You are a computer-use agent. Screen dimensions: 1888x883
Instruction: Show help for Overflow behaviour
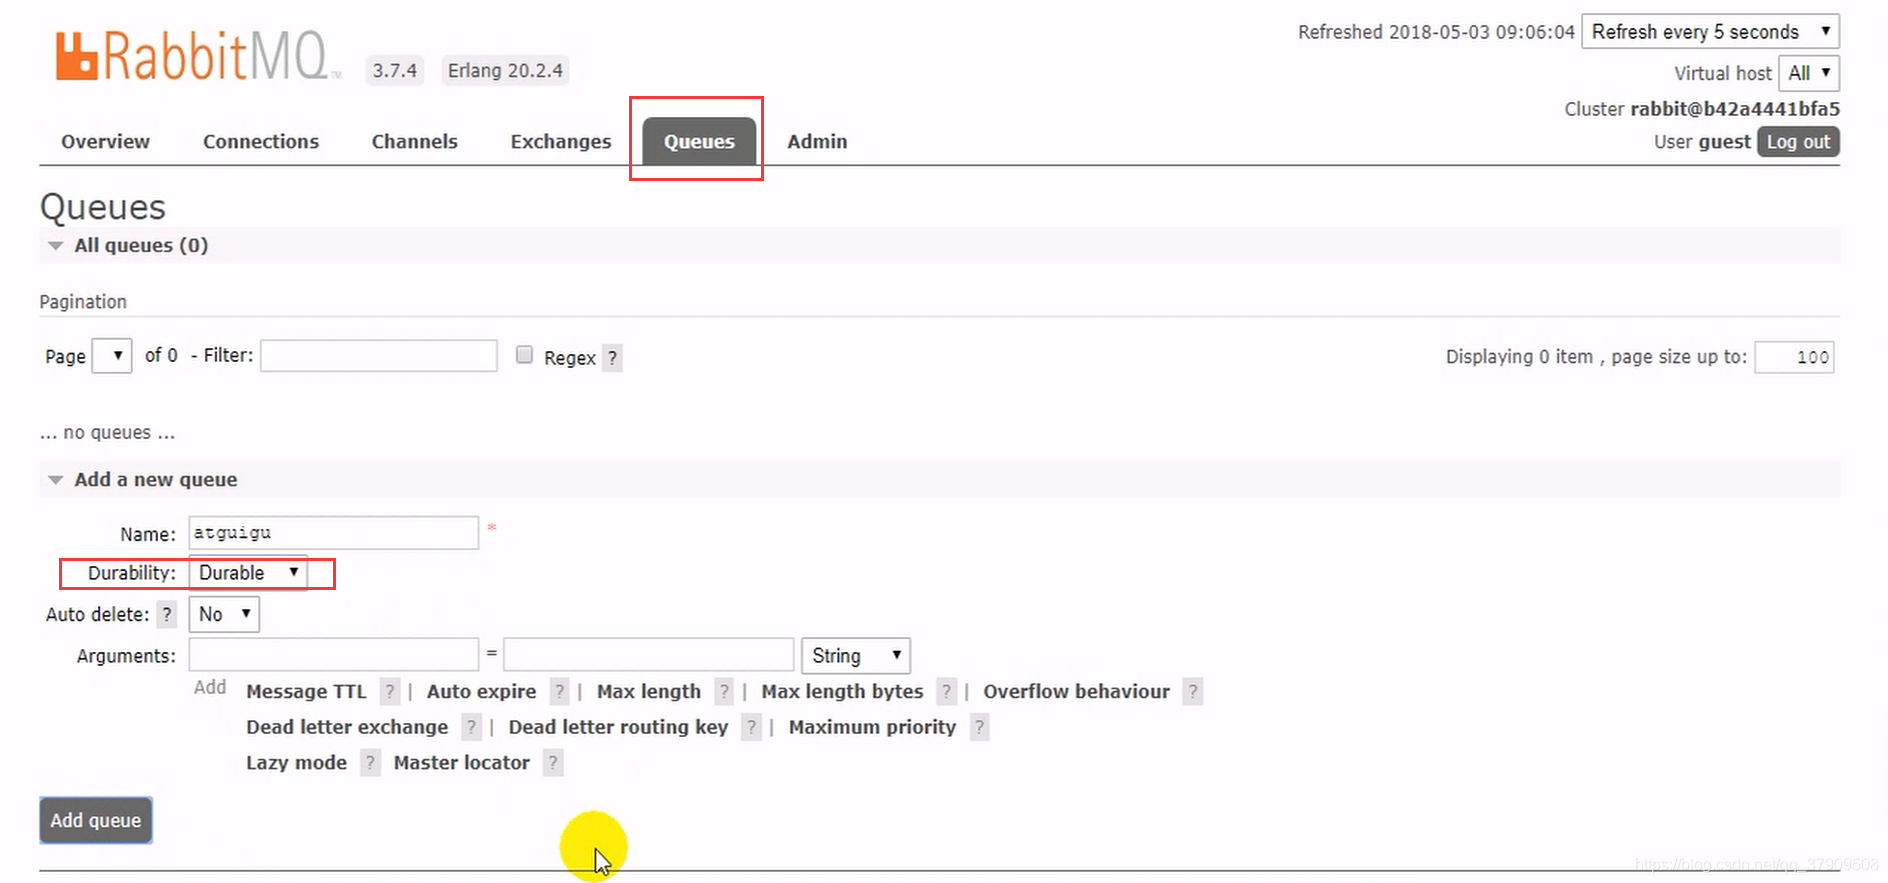pyautogui.click(x=1192, y=692)
